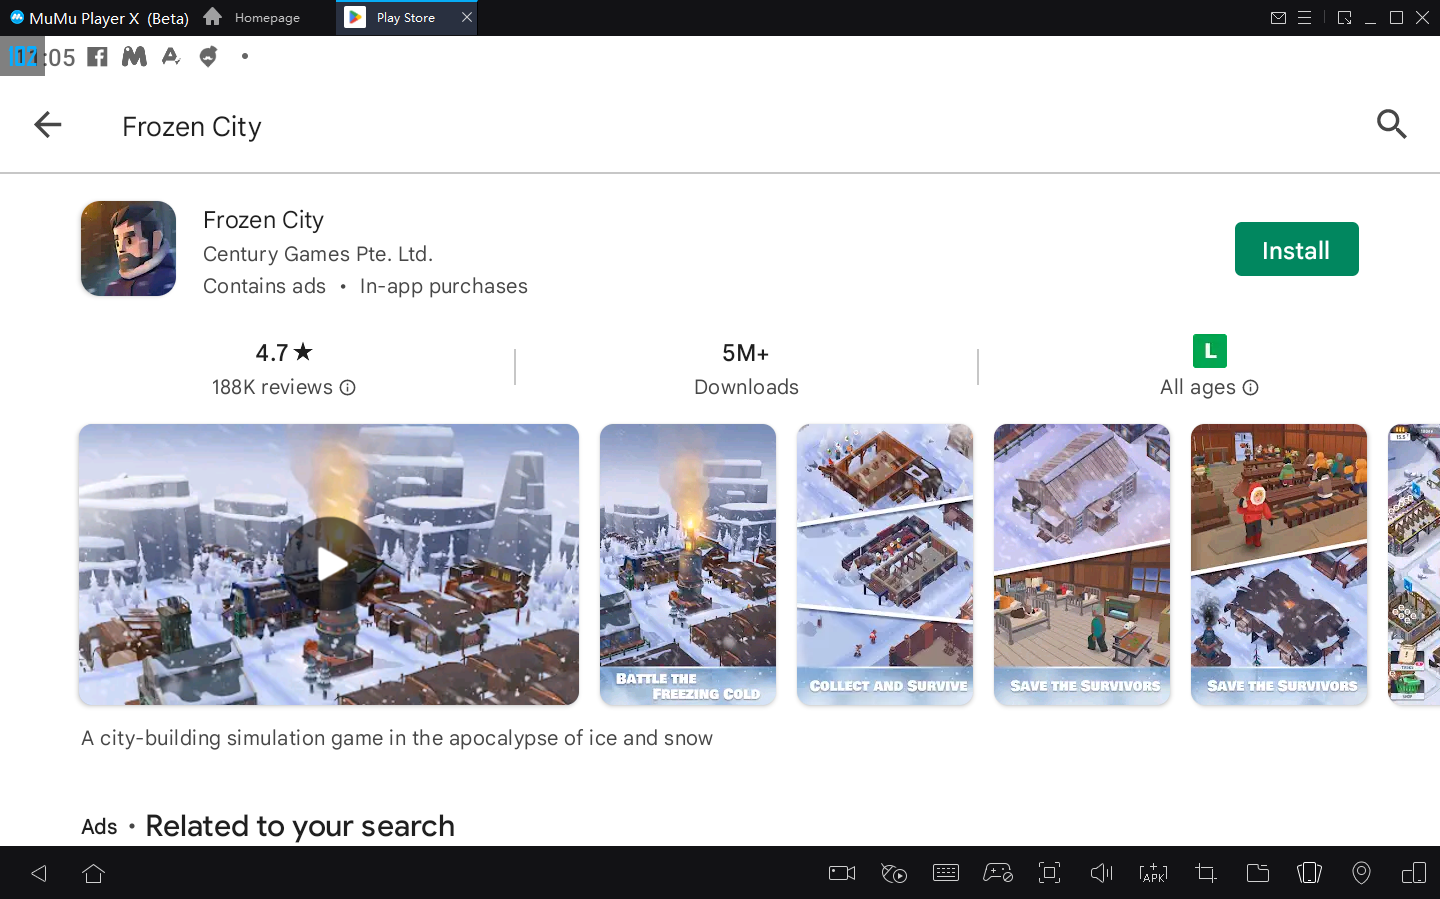Open the keyboard mapping tool
1440x899 pixels.
(x=945, y=873)
